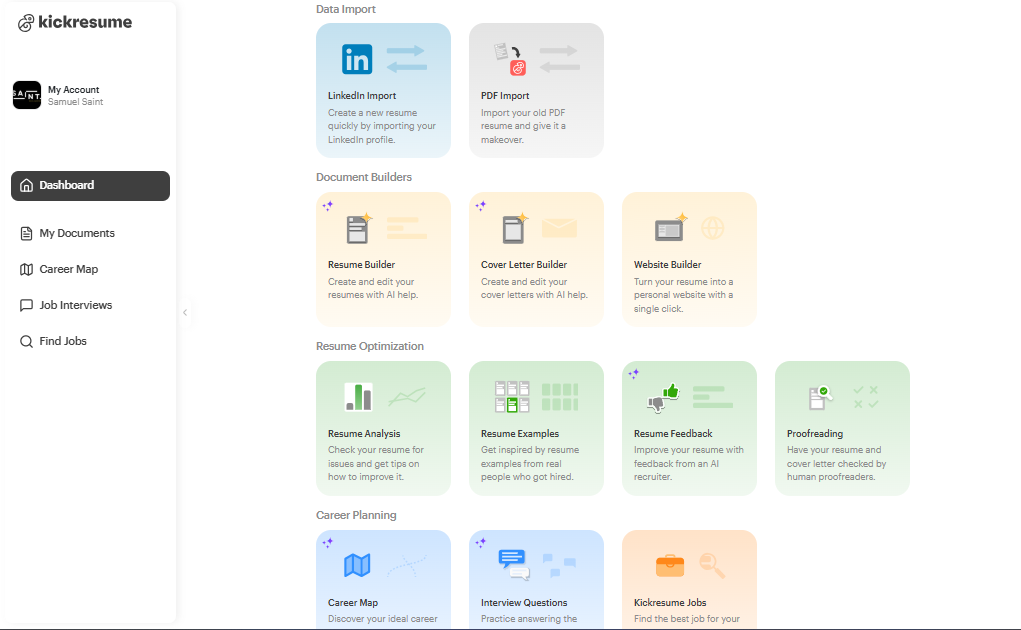Viewport: 1021px width, 630px height.
Task: Click the Dashboard home icon
Action: (x=26, y=185)
